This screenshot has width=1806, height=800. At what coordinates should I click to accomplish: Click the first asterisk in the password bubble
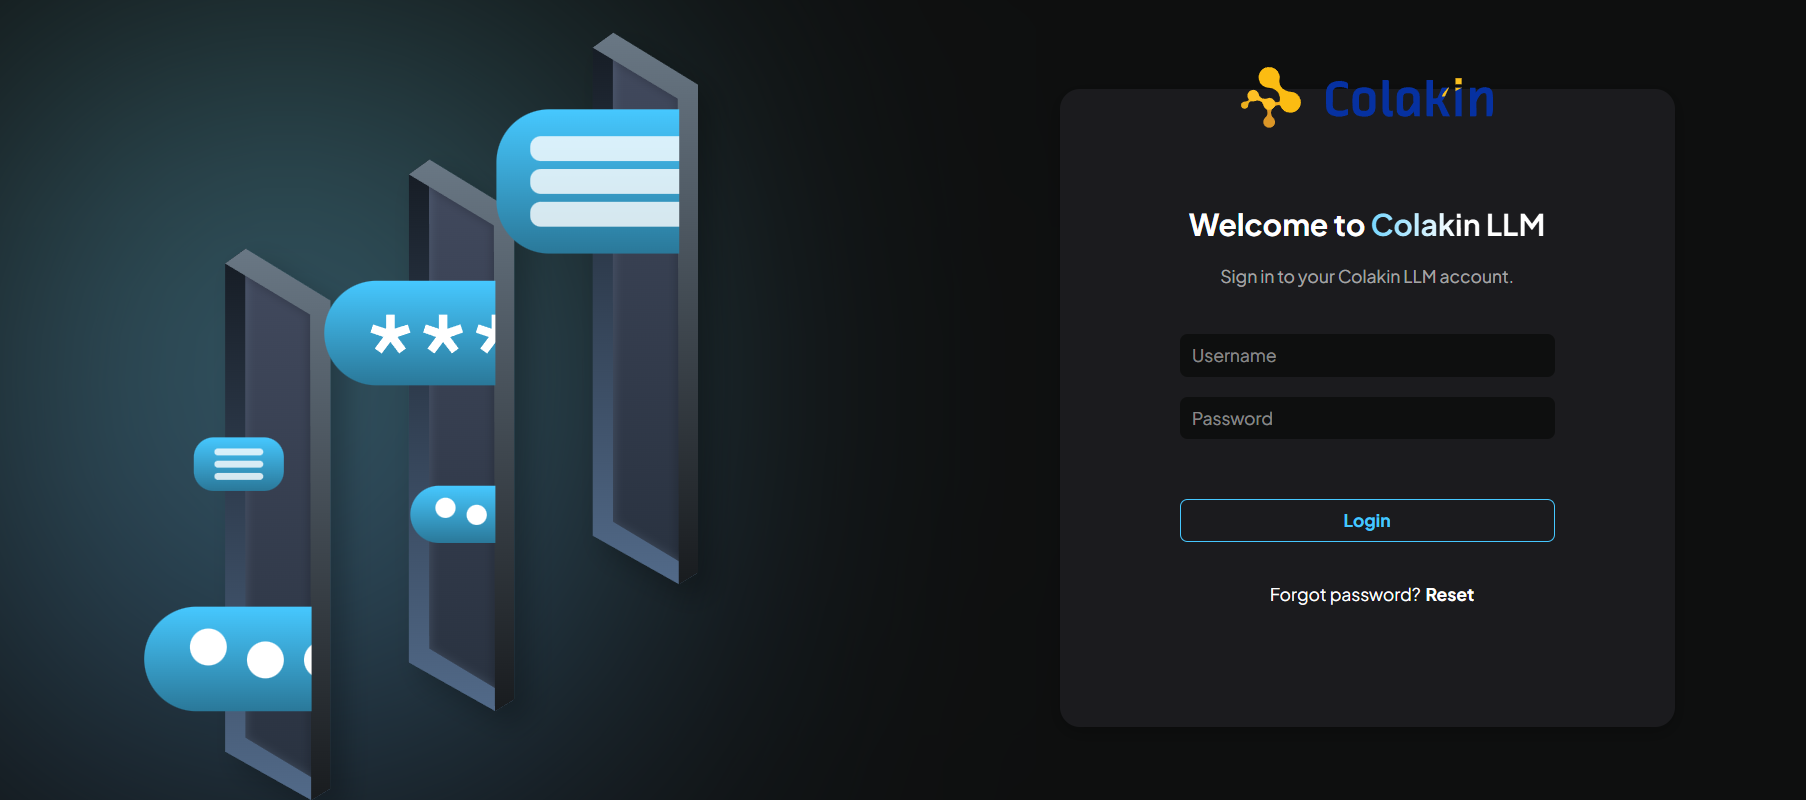click(x=389, y=335)
